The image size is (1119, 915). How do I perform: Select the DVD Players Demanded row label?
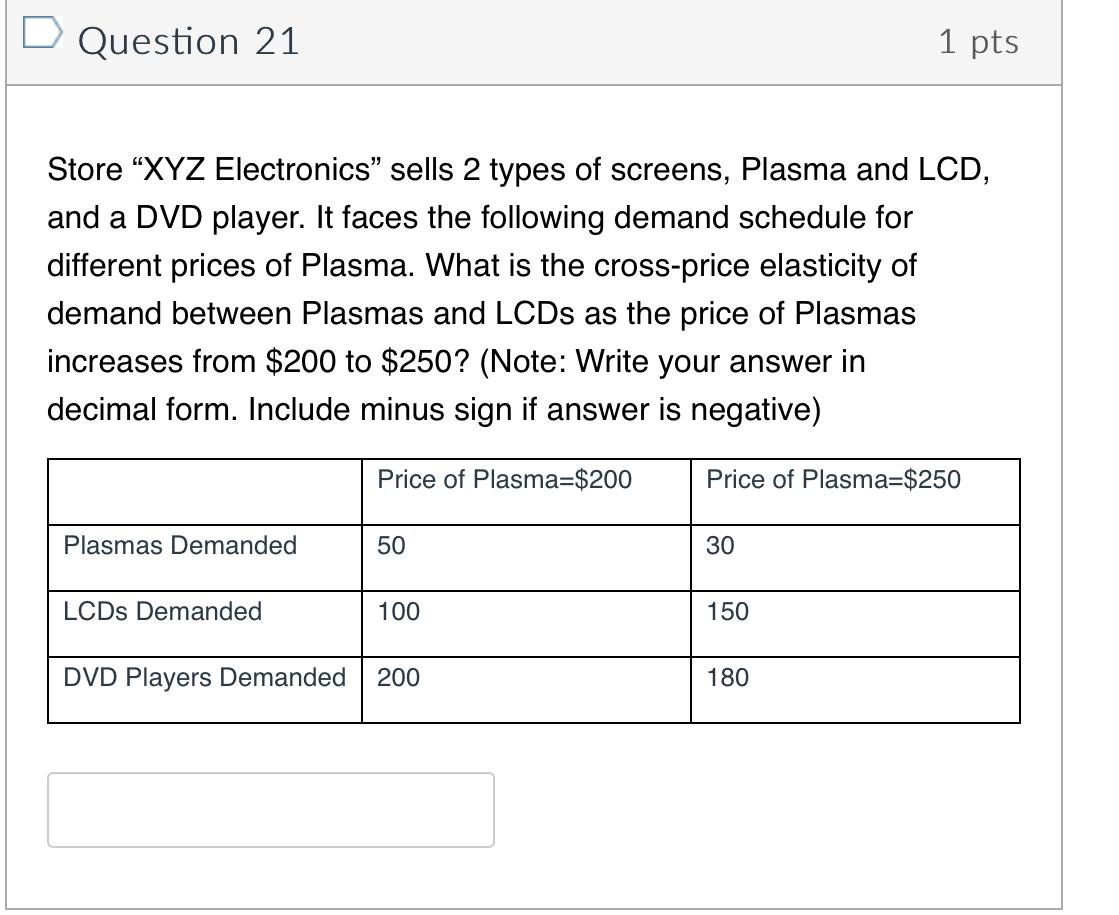click(x=204, y=677)
